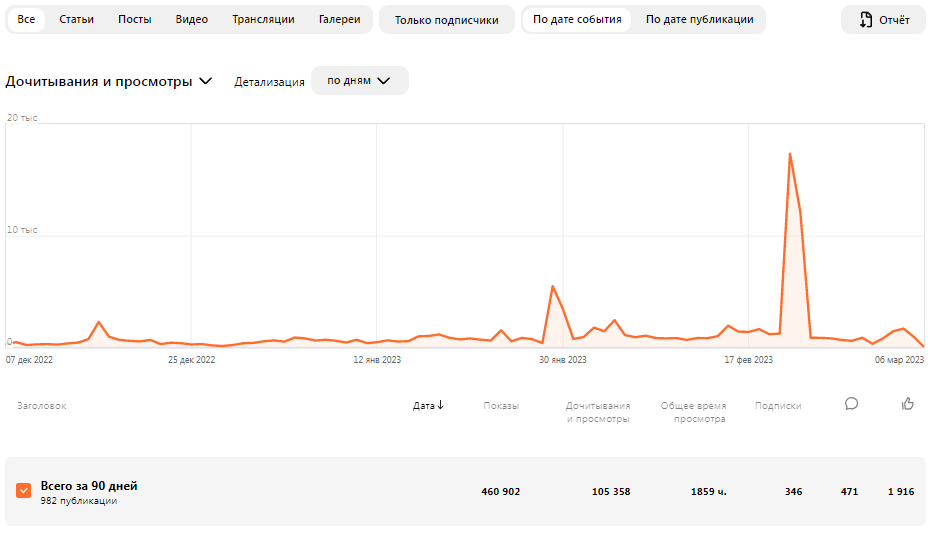Screen dimensions: 932x536
Task: Switch to the Статьи tab
Action: pos(76,20)
